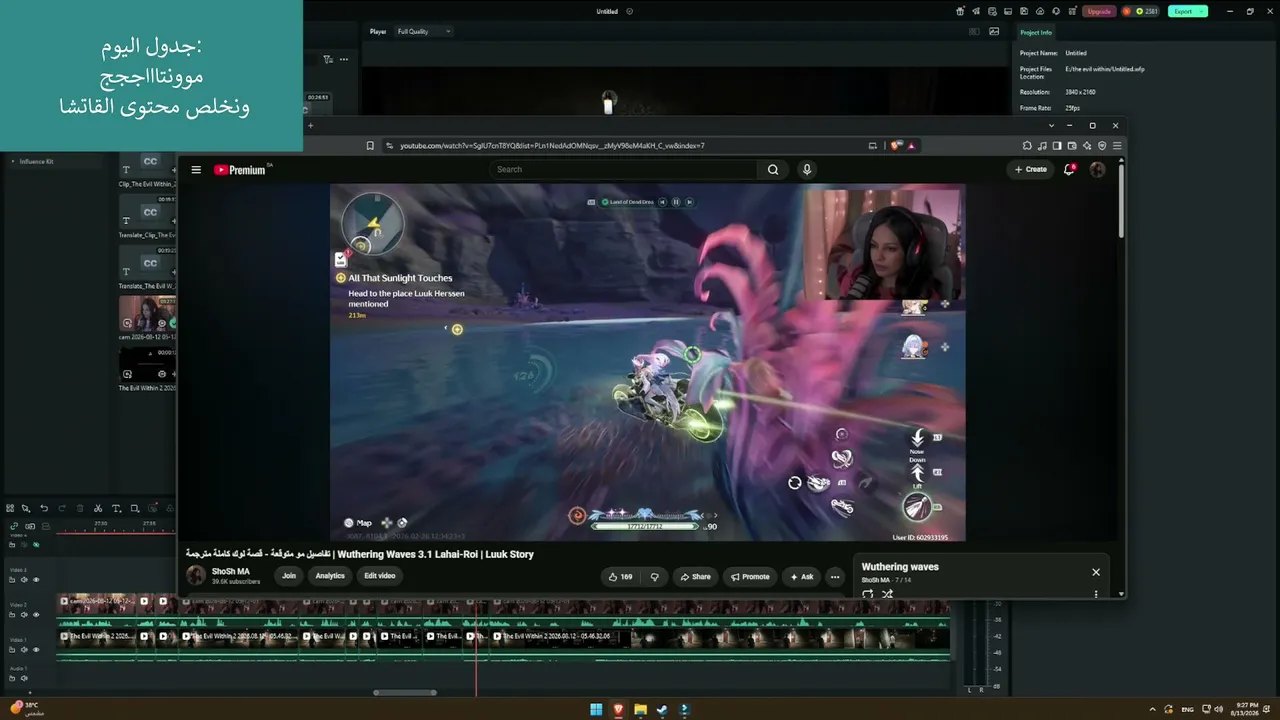Click the YouTube page vertical scrollbar
This screenshot has height=720, width=1280.
pos(1121,200)
